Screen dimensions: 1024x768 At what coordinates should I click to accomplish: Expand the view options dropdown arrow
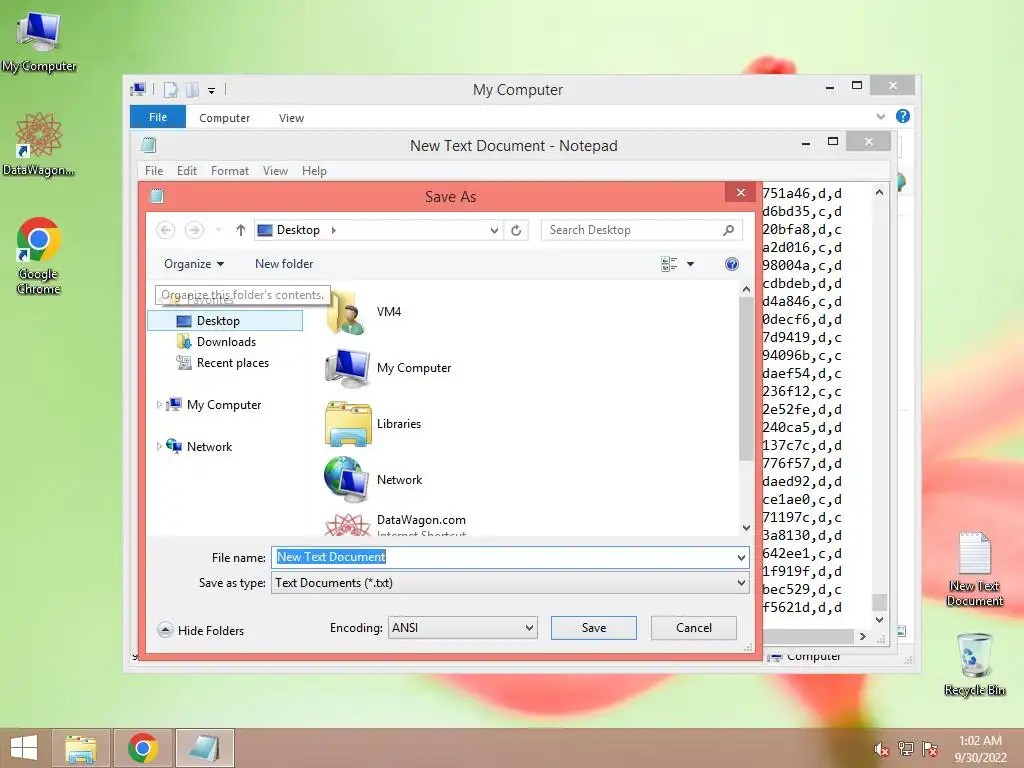click(x=690, y=264)
